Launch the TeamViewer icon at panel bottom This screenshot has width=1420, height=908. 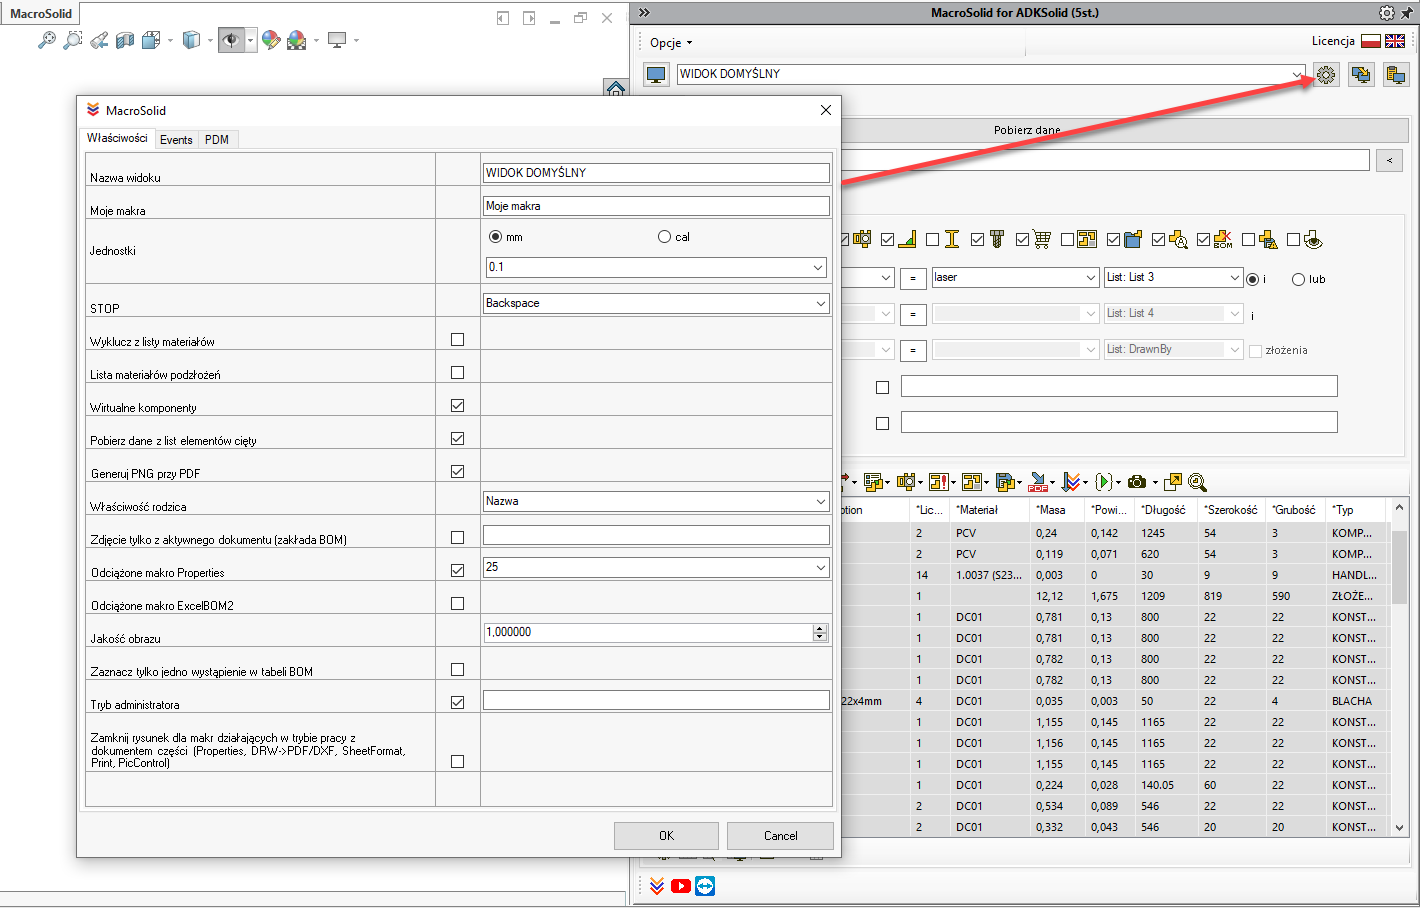705,886
